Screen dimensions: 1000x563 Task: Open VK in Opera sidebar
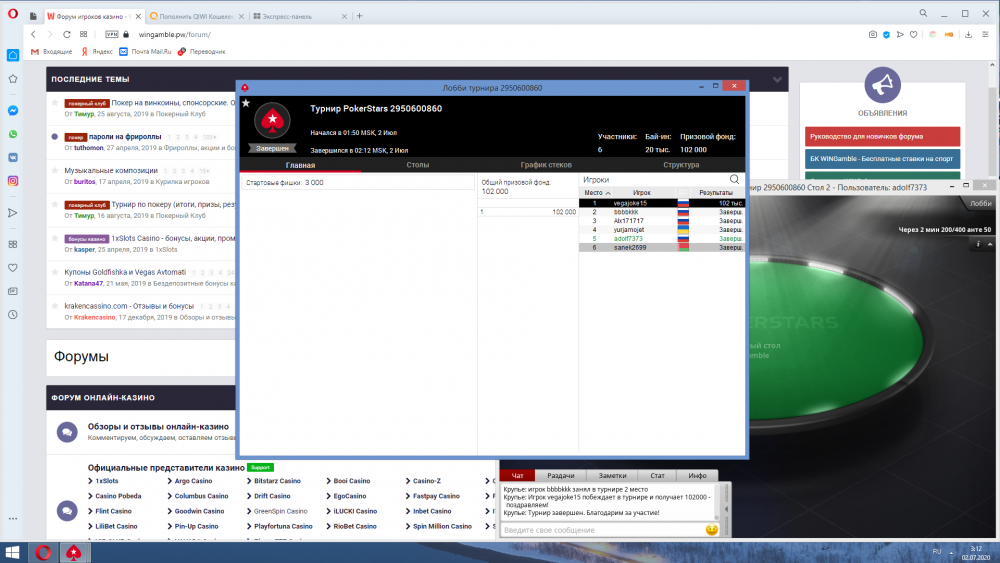(x=13, y=157)
